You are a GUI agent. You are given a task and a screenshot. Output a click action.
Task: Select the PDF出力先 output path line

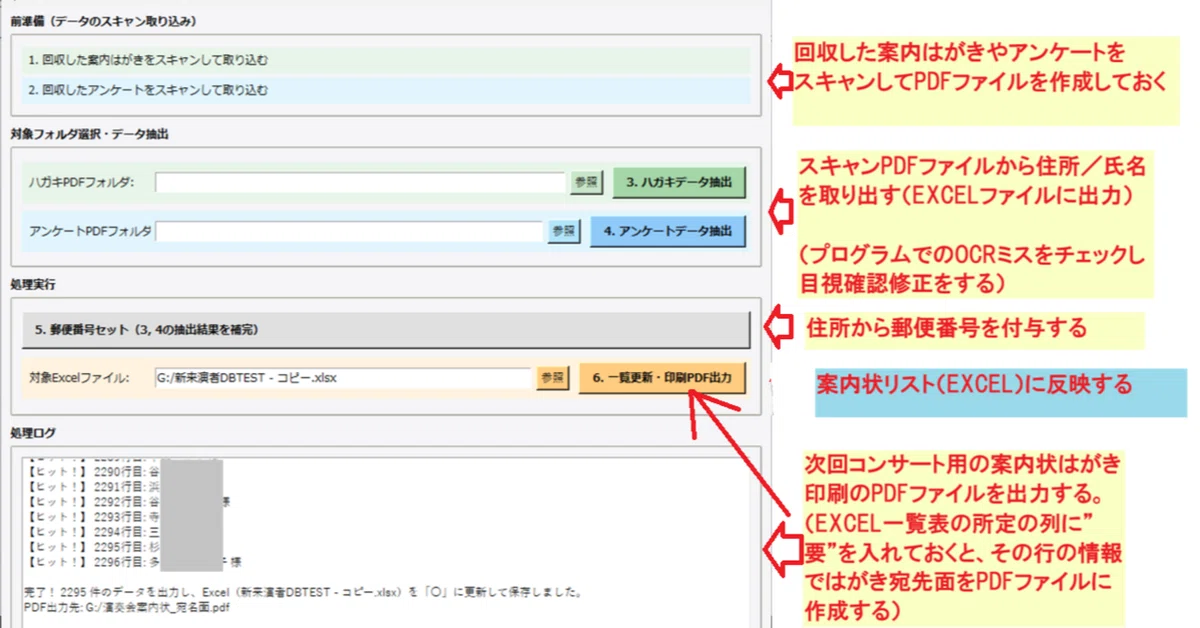(126, 608)
